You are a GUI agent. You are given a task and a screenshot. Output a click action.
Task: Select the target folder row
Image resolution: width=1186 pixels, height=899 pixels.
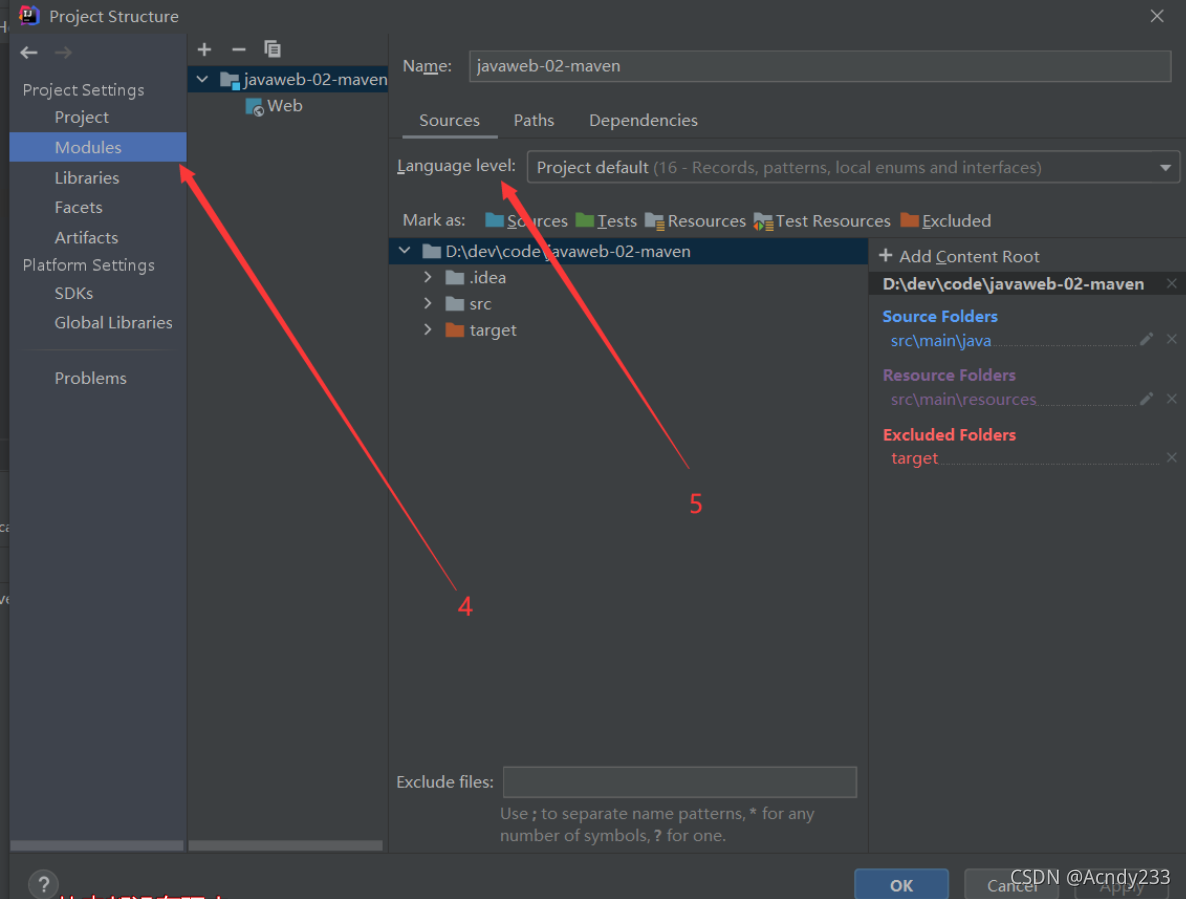point(628,330)
